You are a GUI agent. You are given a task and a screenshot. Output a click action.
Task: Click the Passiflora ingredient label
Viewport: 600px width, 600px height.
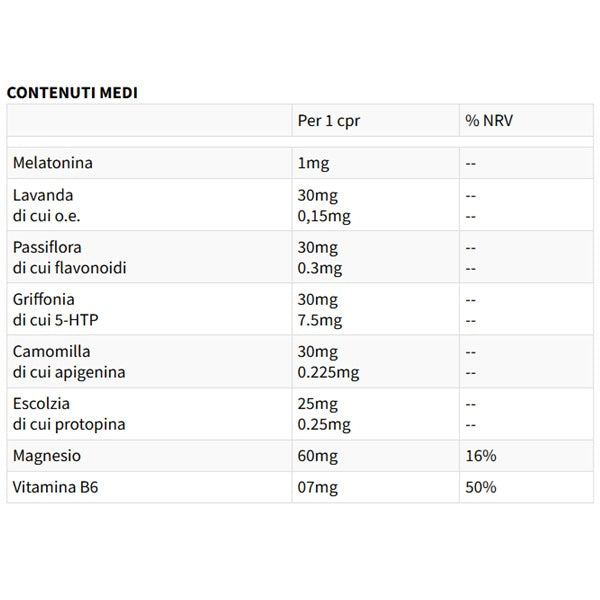47,247
